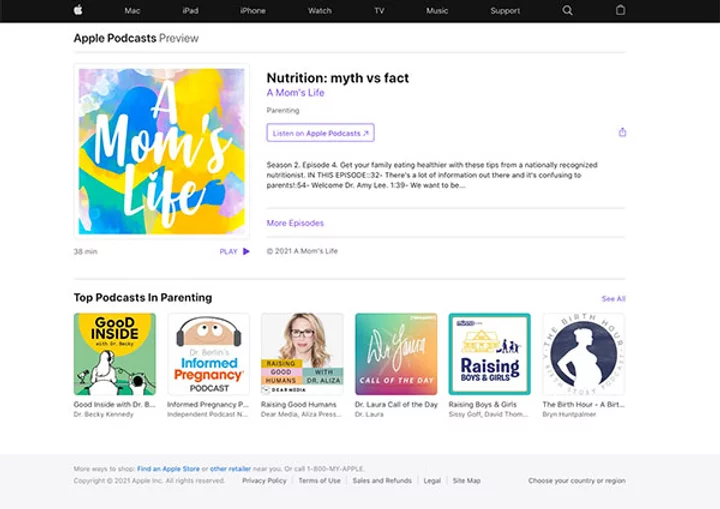Open The Birth Hour podcast artwork
720x509 pixels.
[584, 354]
